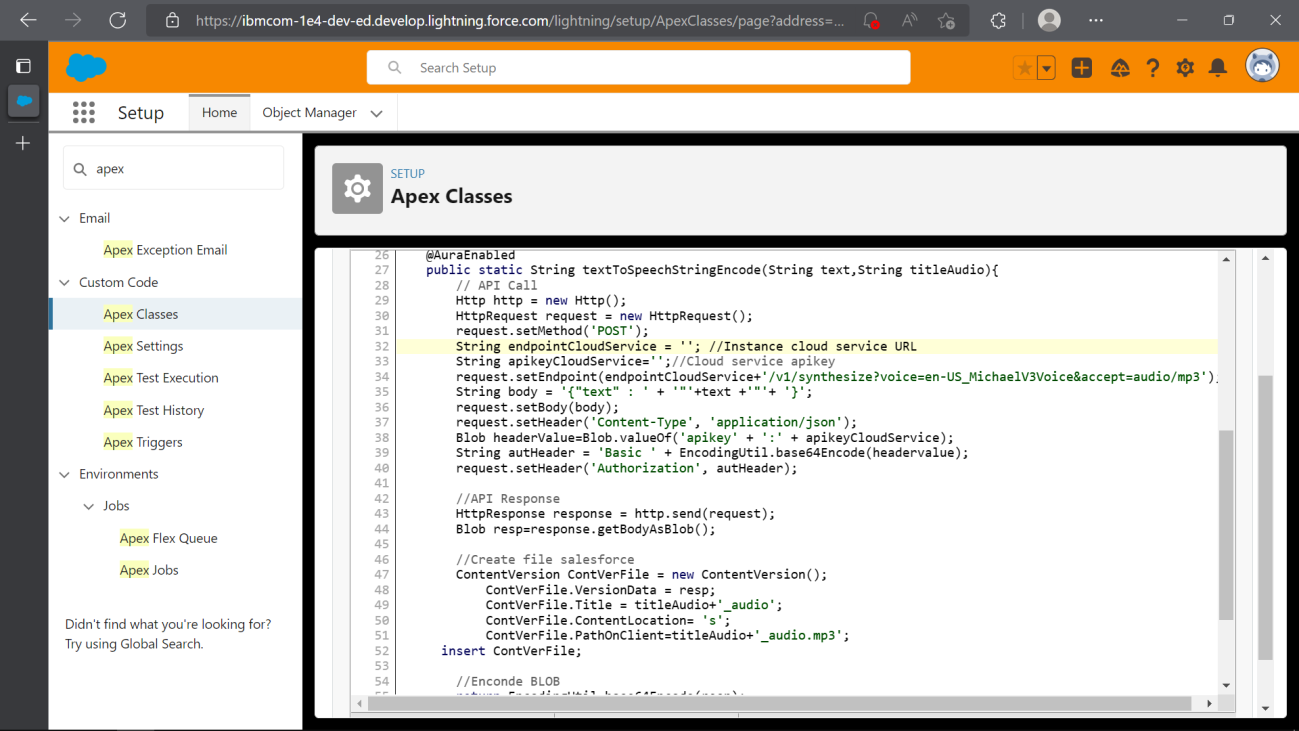Open the Apex Classes setup gear badge
Viewport: 1299px width, 731px height.
click(x=357, y=188)
